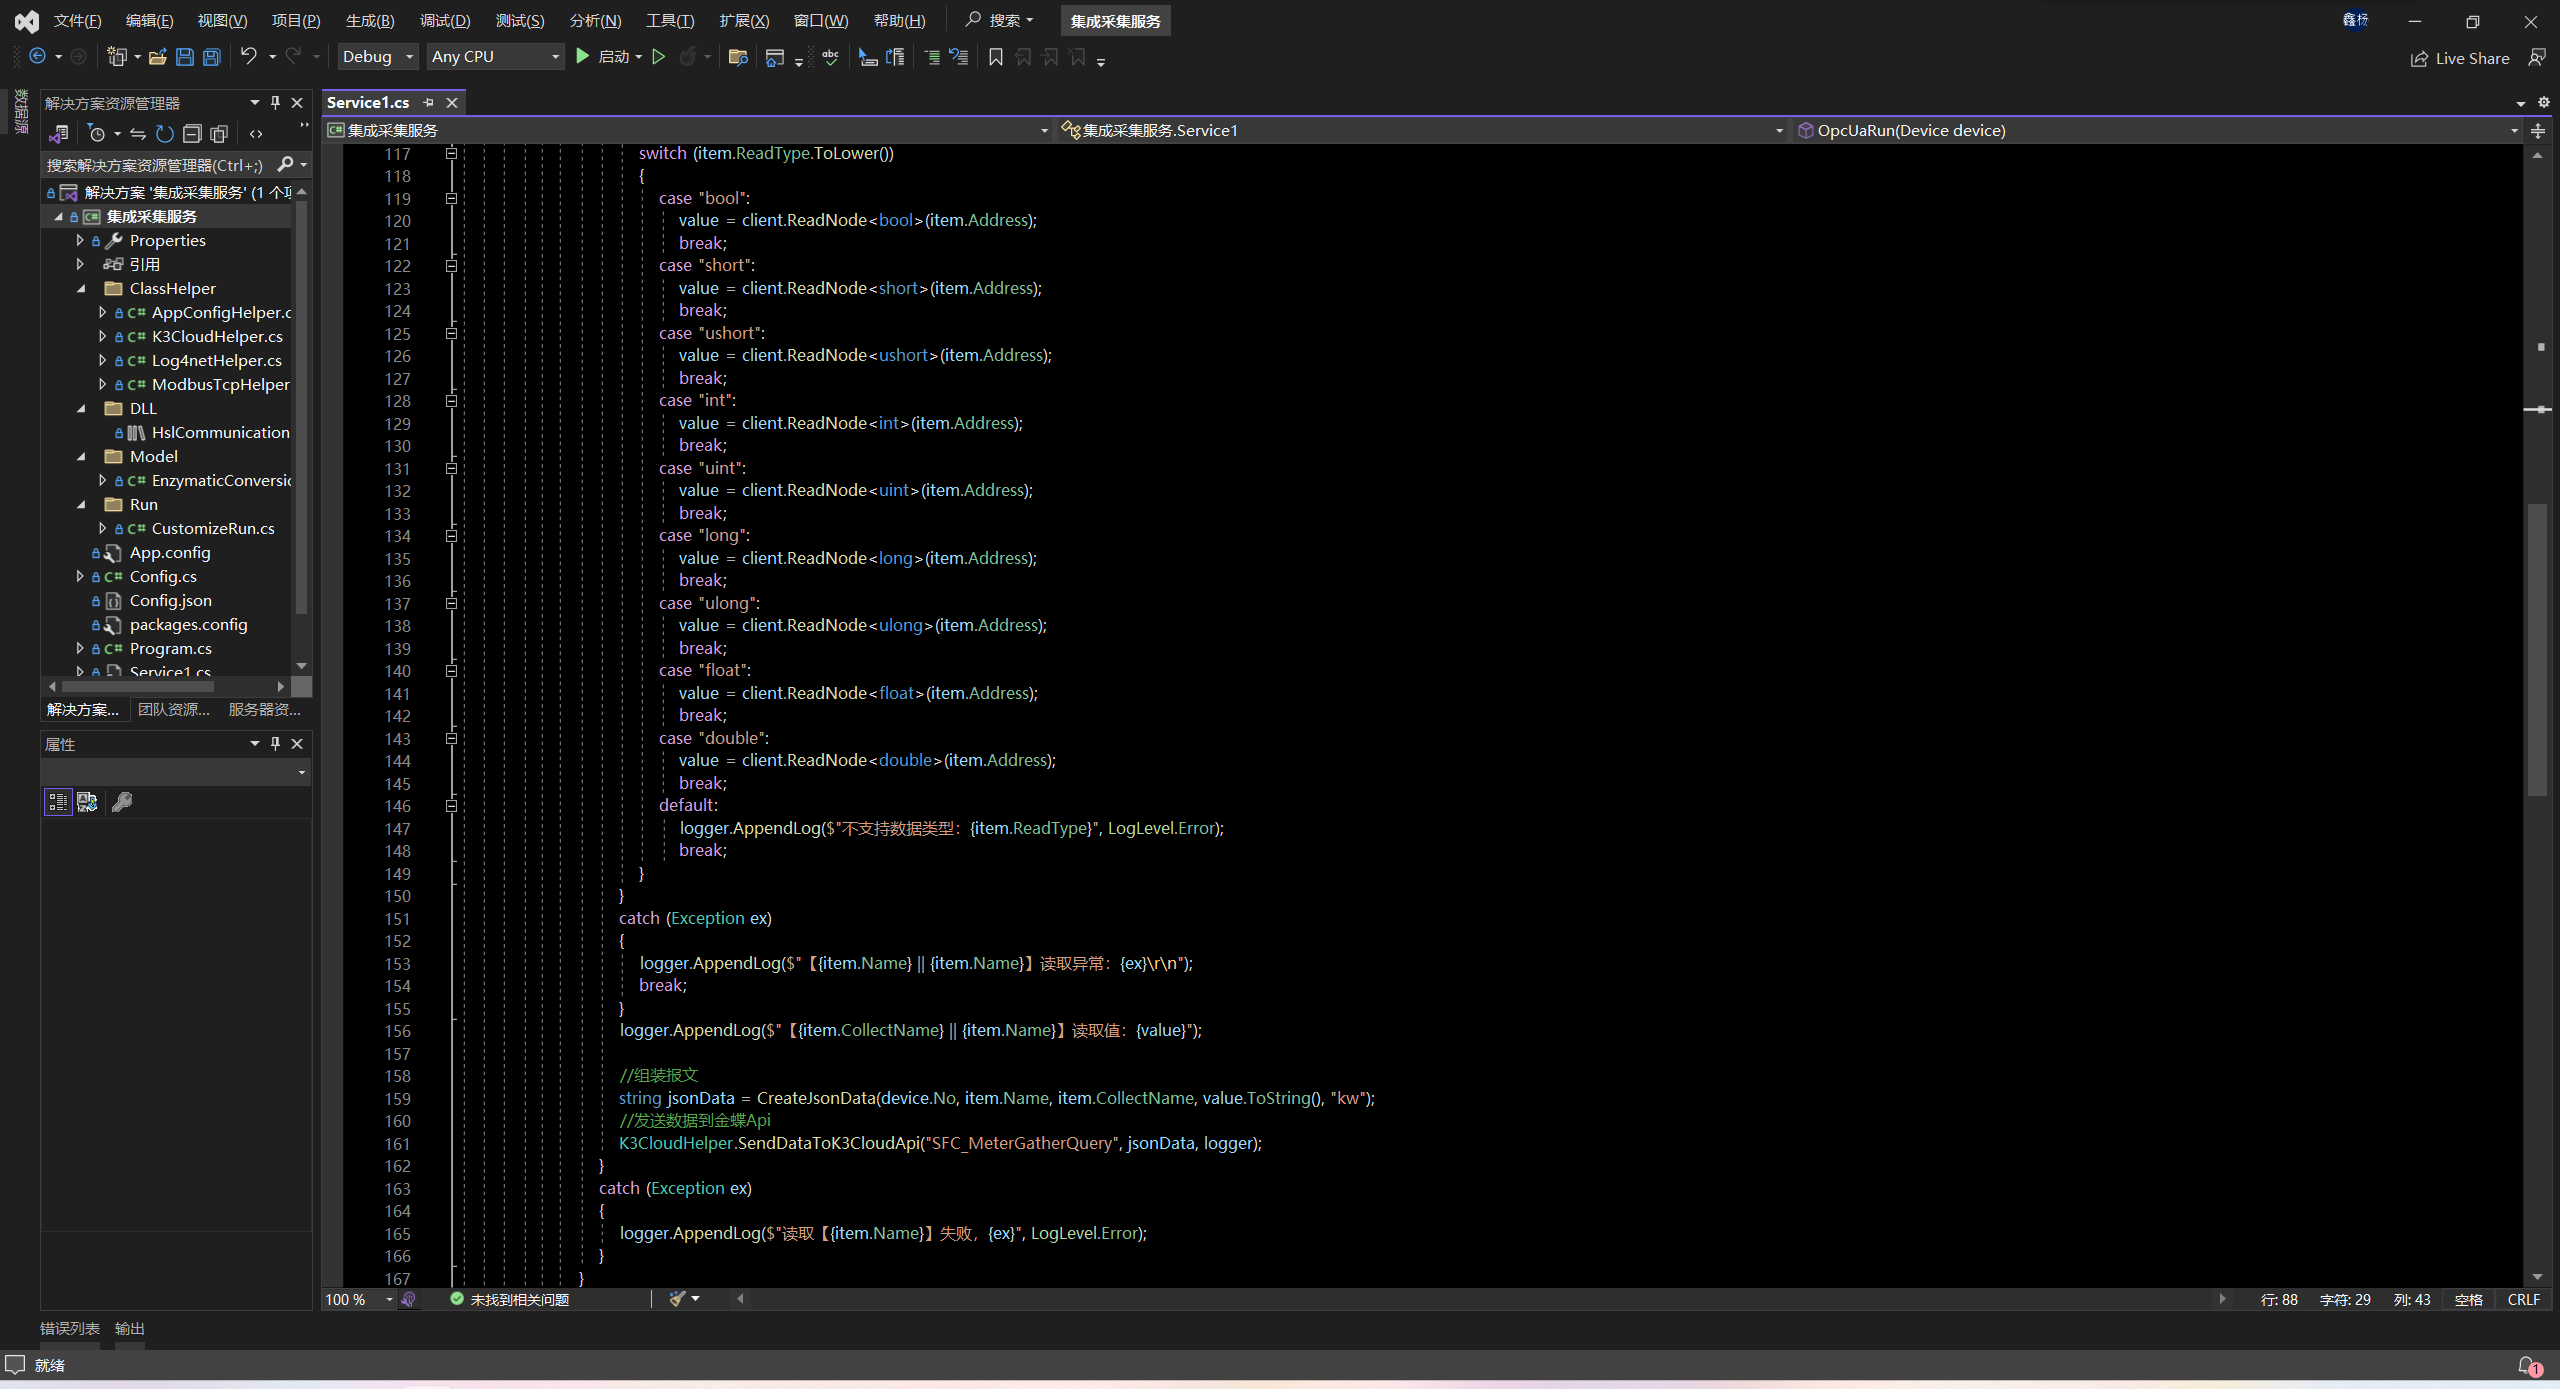Select Config.json file in the tree

[x=170, y=600]
